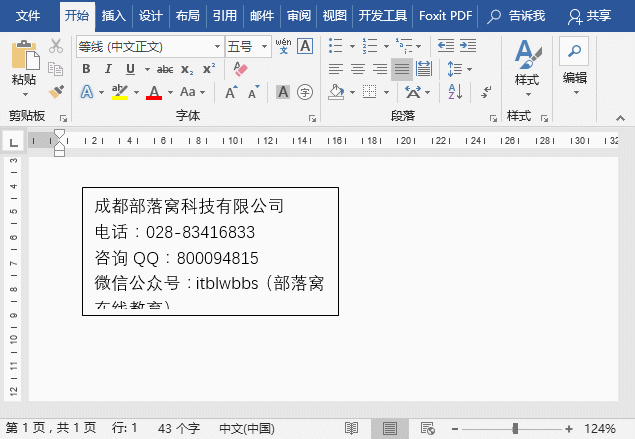Switch to the 审阅 tab
Screen dimensions: 635x439
(x=298, y=16)
